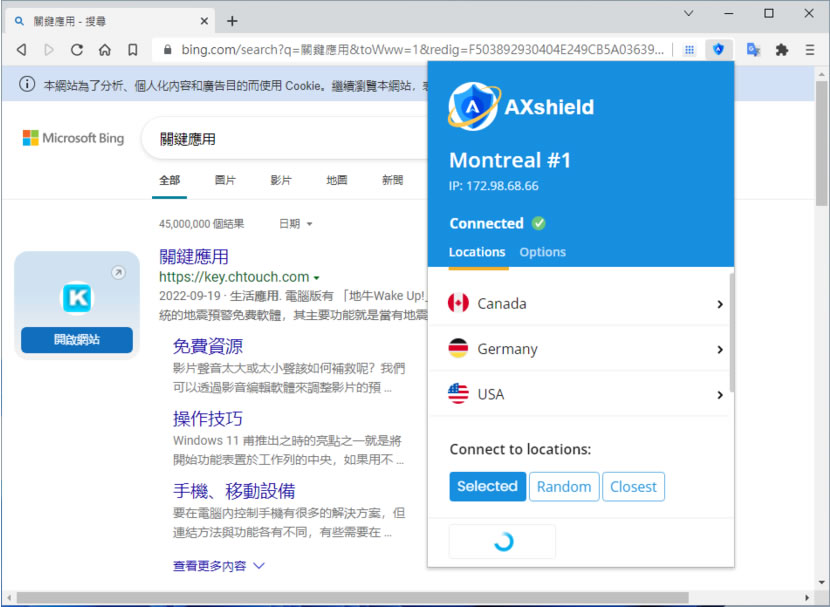
Task: Click the loading spinner button in AXshield
Action: 502,541
